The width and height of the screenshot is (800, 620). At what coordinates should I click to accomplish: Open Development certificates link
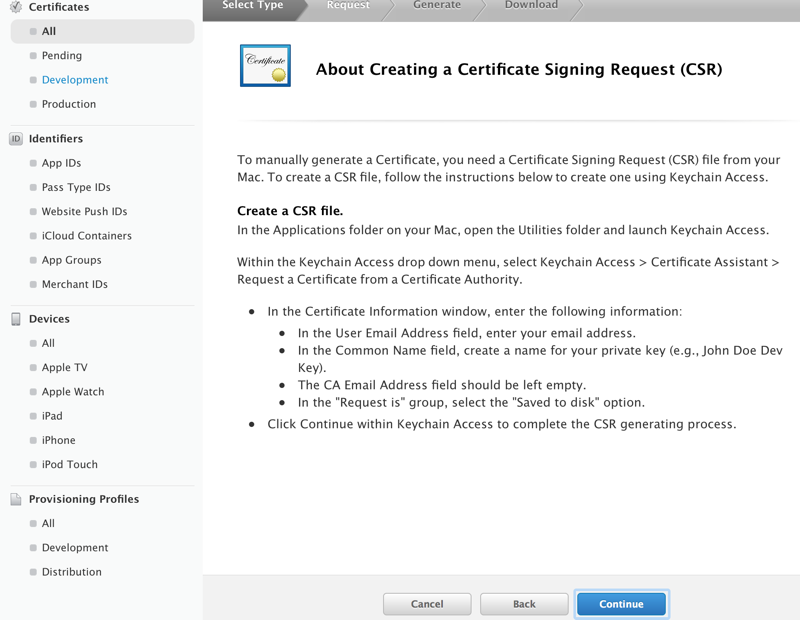coord(75,80)
